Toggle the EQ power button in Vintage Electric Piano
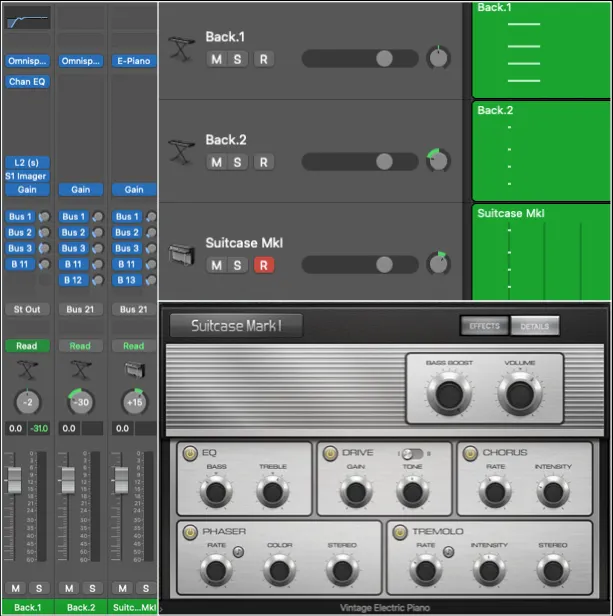 188,453
